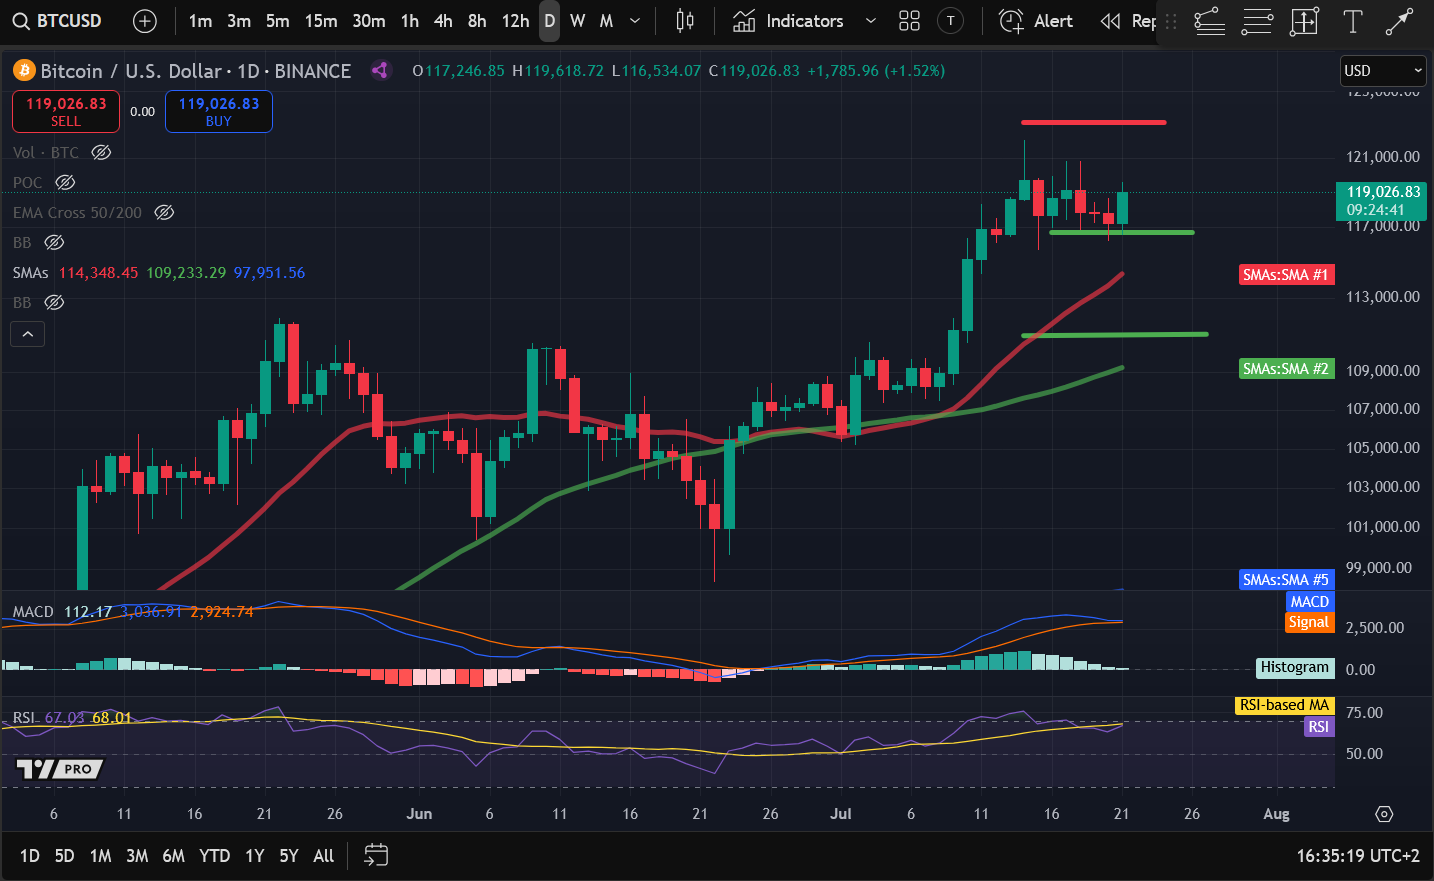Image resolution: width=1434 pixels, height=881 pixels.
Task: Click the Histogram scale label
Action: pos(1295,667)
